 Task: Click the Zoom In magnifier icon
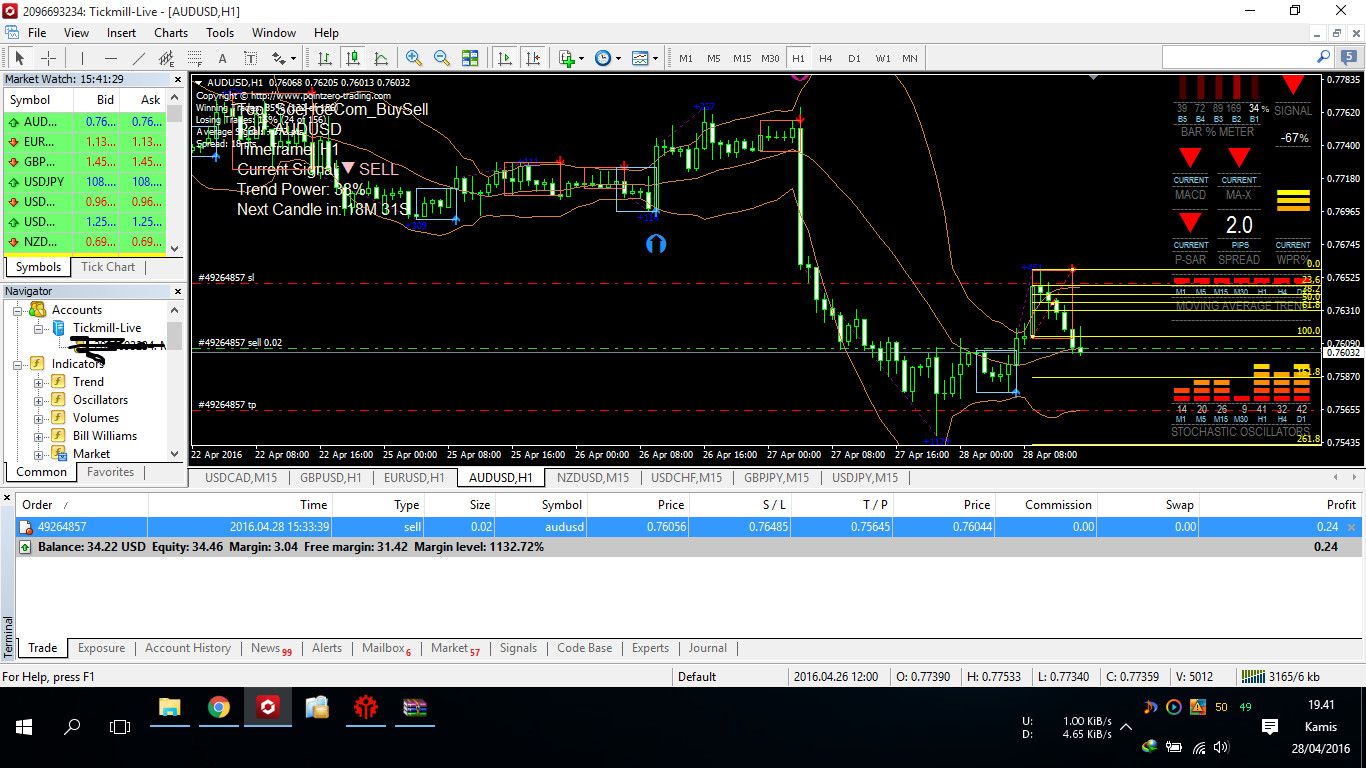point(414,58)
